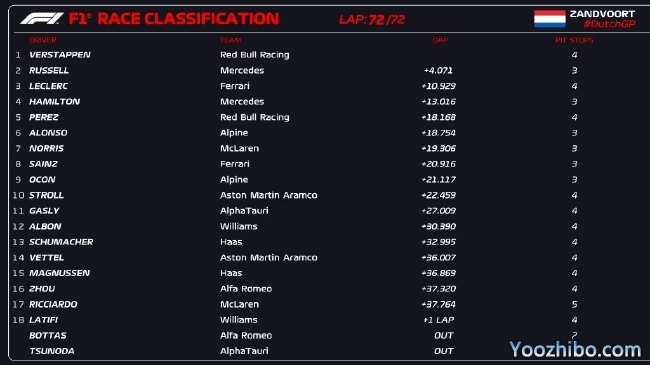The image size is (650, 365).
Task: Select the GAP column header
Action: pyautogui.click(x=440, y=40)
